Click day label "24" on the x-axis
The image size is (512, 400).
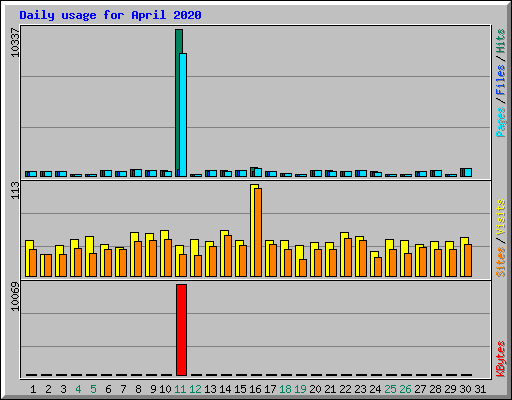point(375,389)
